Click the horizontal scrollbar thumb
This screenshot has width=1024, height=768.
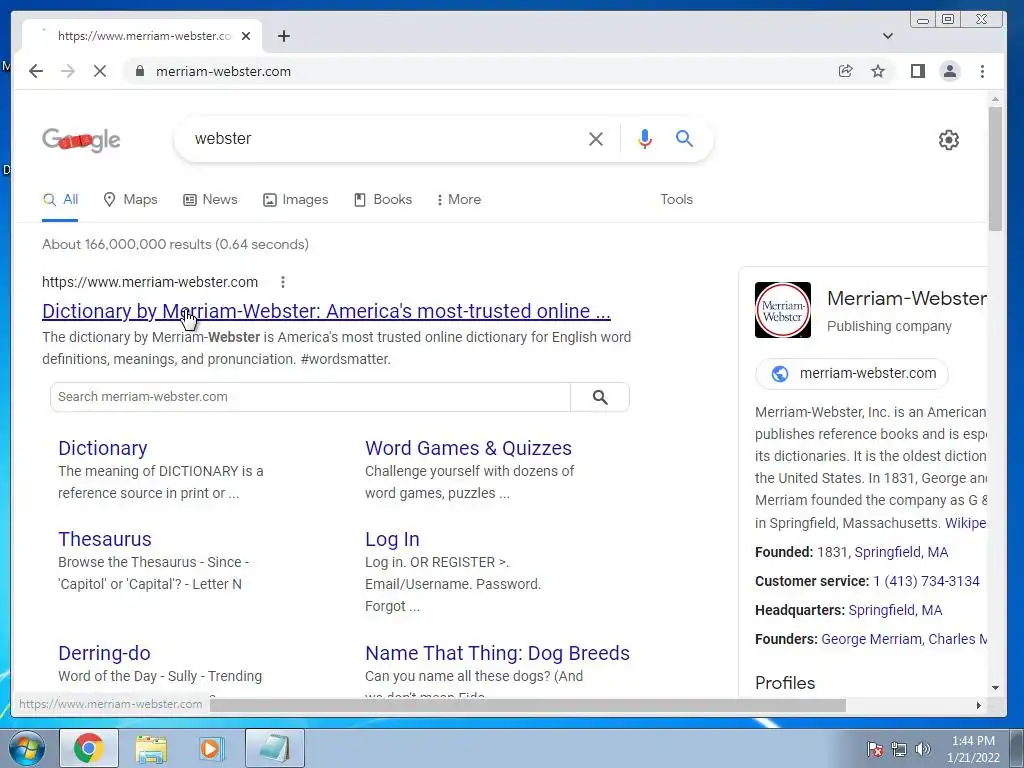coord(528,705)
